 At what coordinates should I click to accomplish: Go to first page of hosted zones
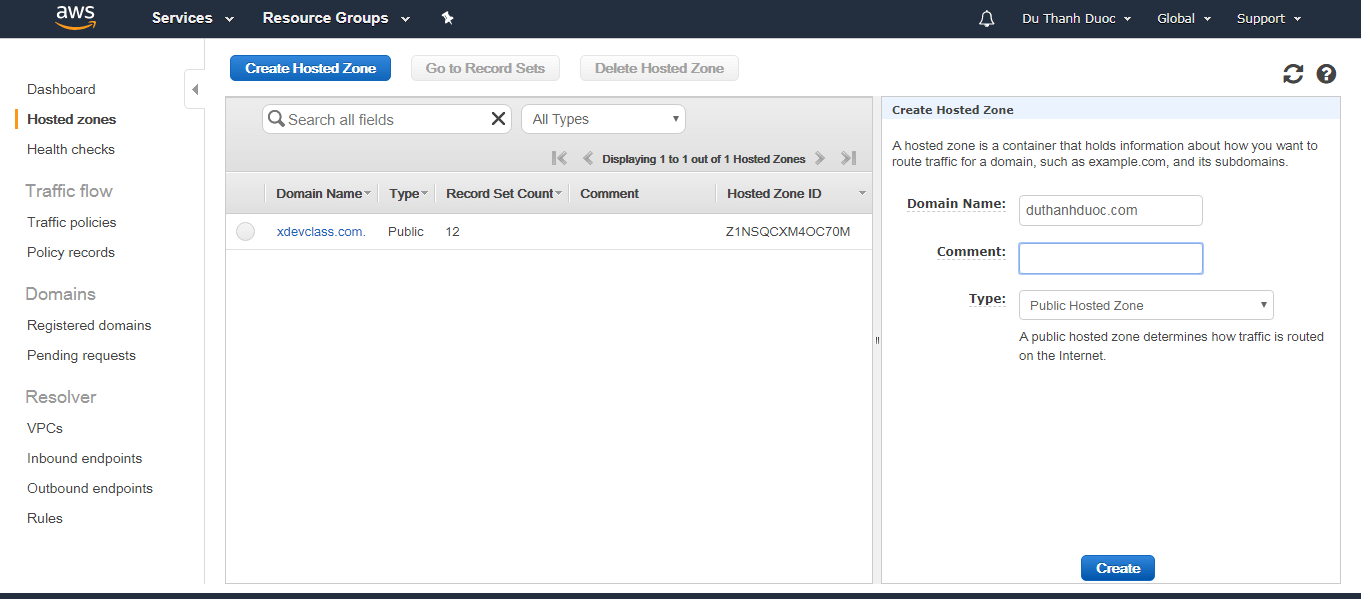coord(560,158)
